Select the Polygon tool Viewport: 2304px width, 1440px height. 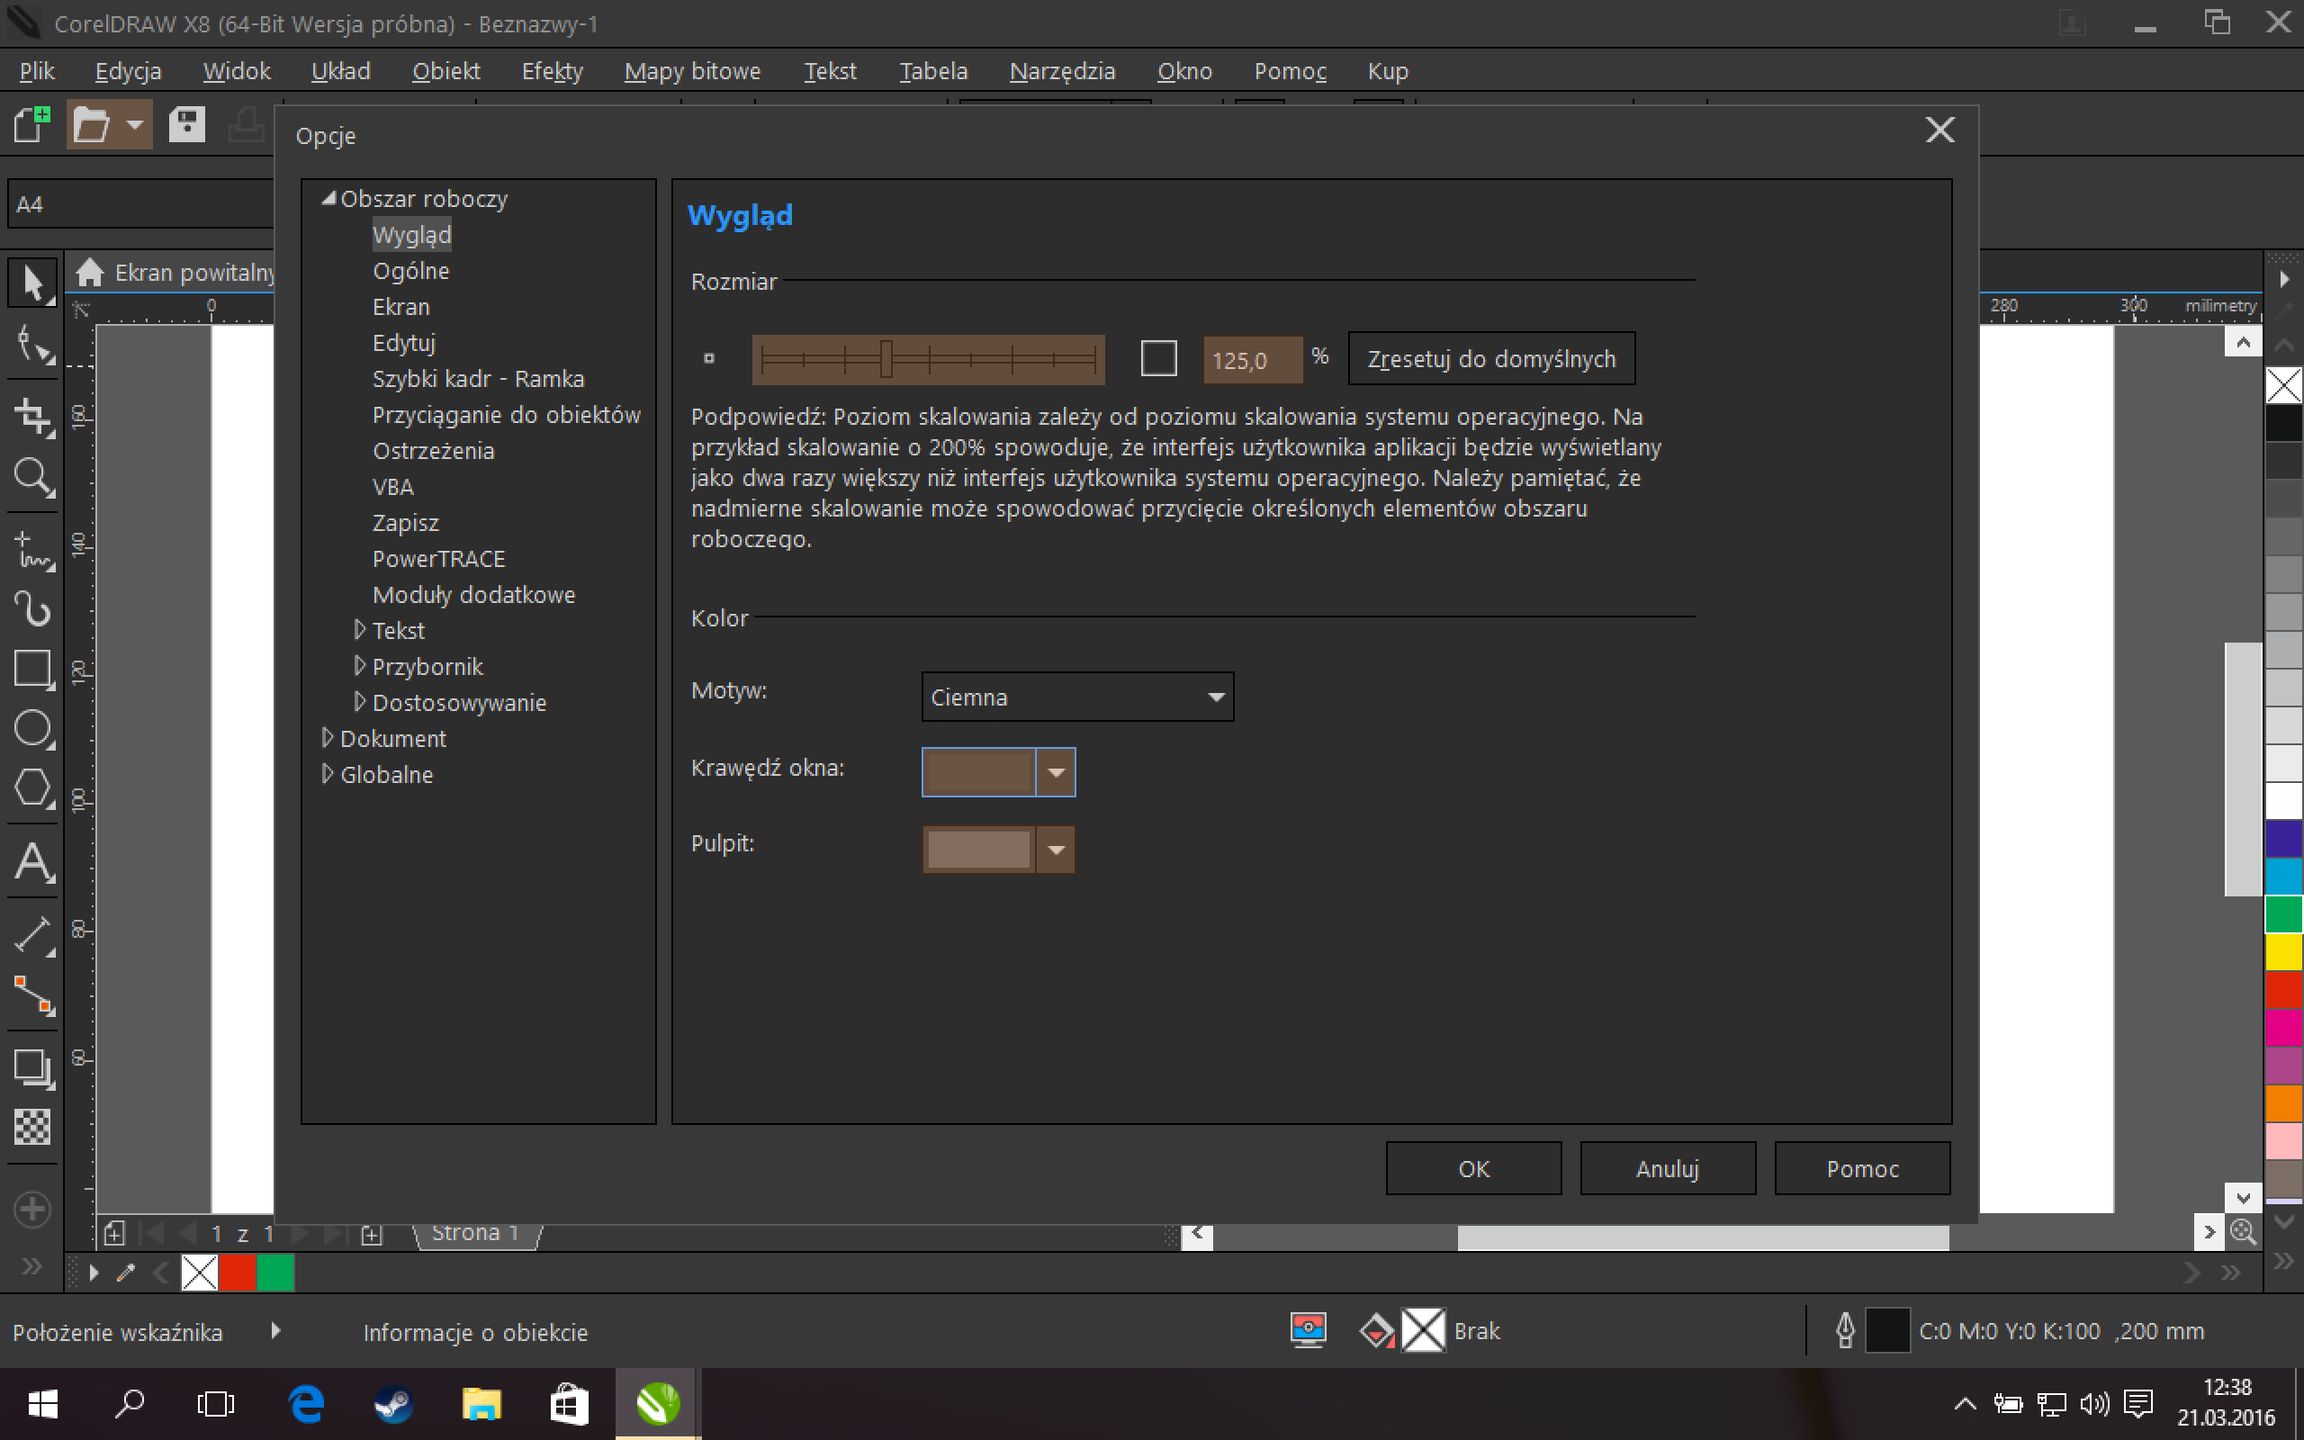(x=32, y=789)
